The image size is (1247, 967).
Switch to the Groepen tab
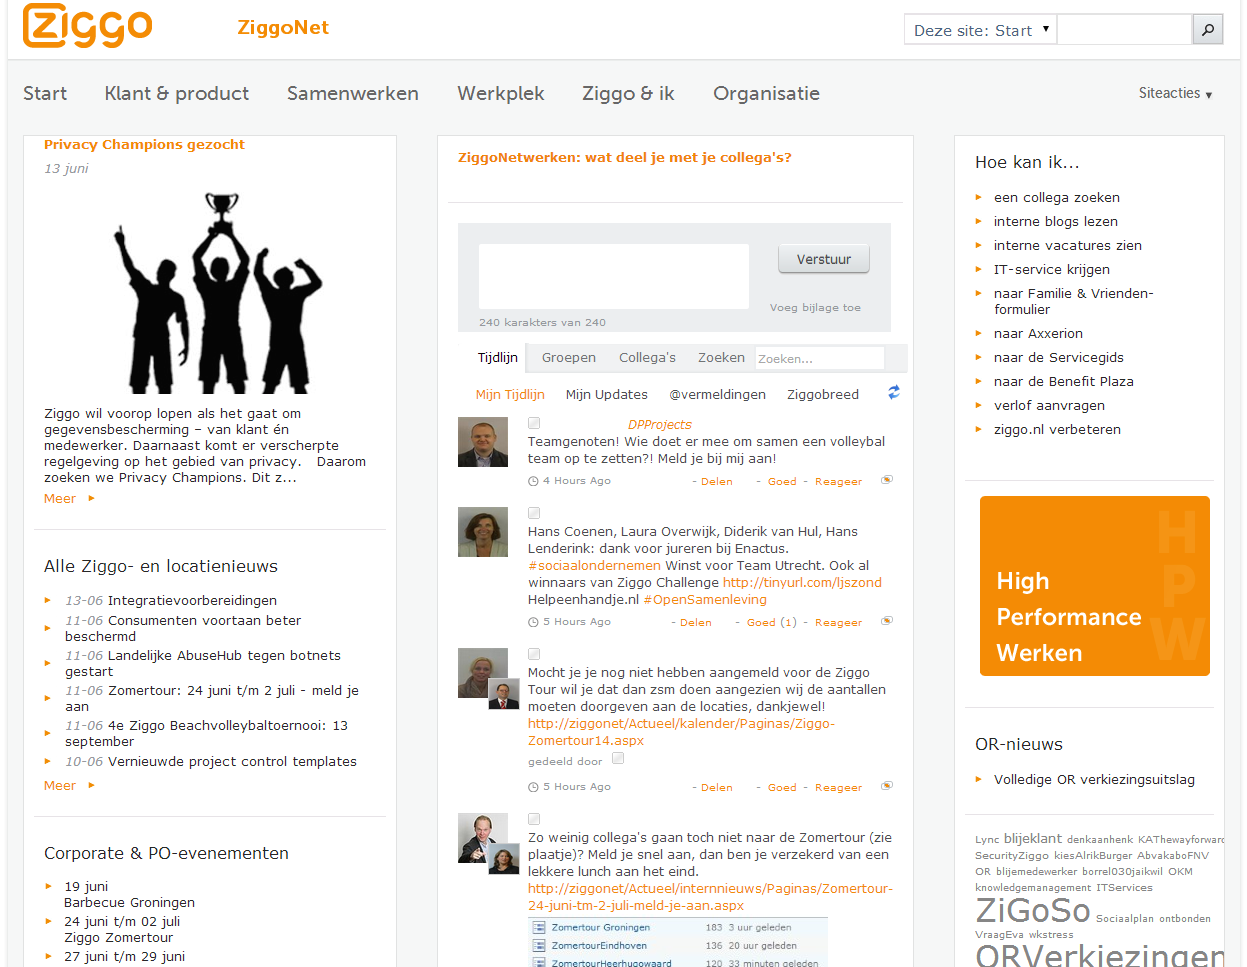[569, 357]
